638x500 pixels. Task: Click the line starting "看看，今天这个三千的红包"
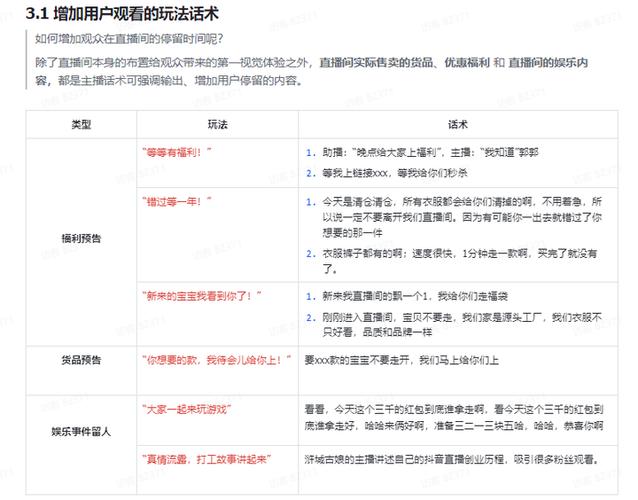coord(454,417)
